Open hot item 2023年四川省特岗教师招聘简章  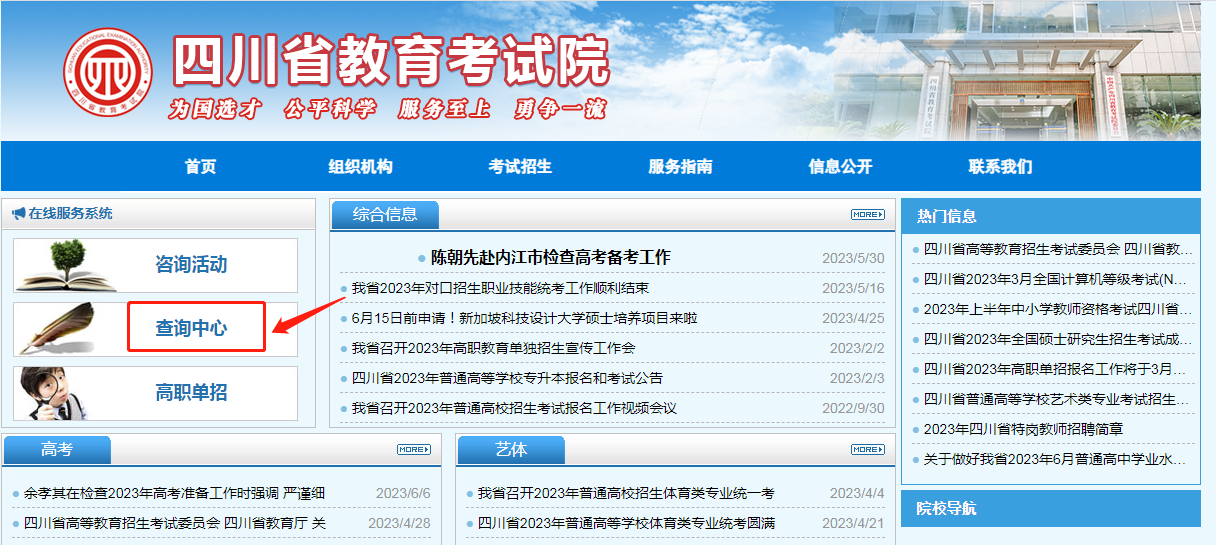coord(1023,429)
